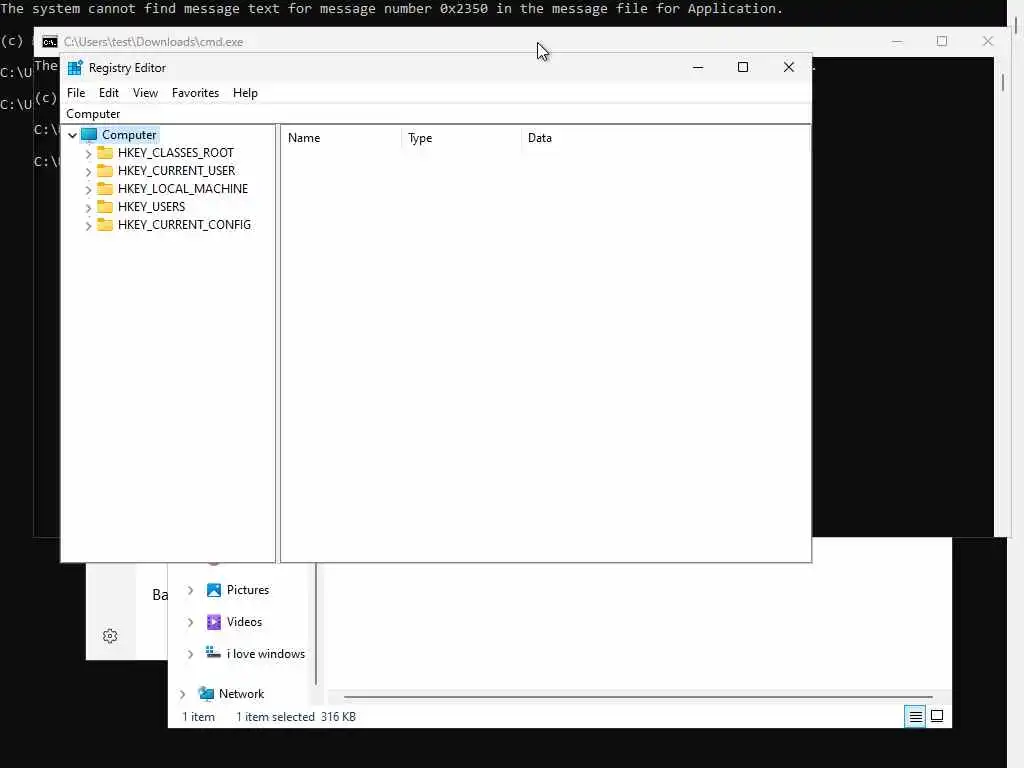This screenshot has width=1024, height=768.
Task: Click the Name column header
Action: click(341, 138)
